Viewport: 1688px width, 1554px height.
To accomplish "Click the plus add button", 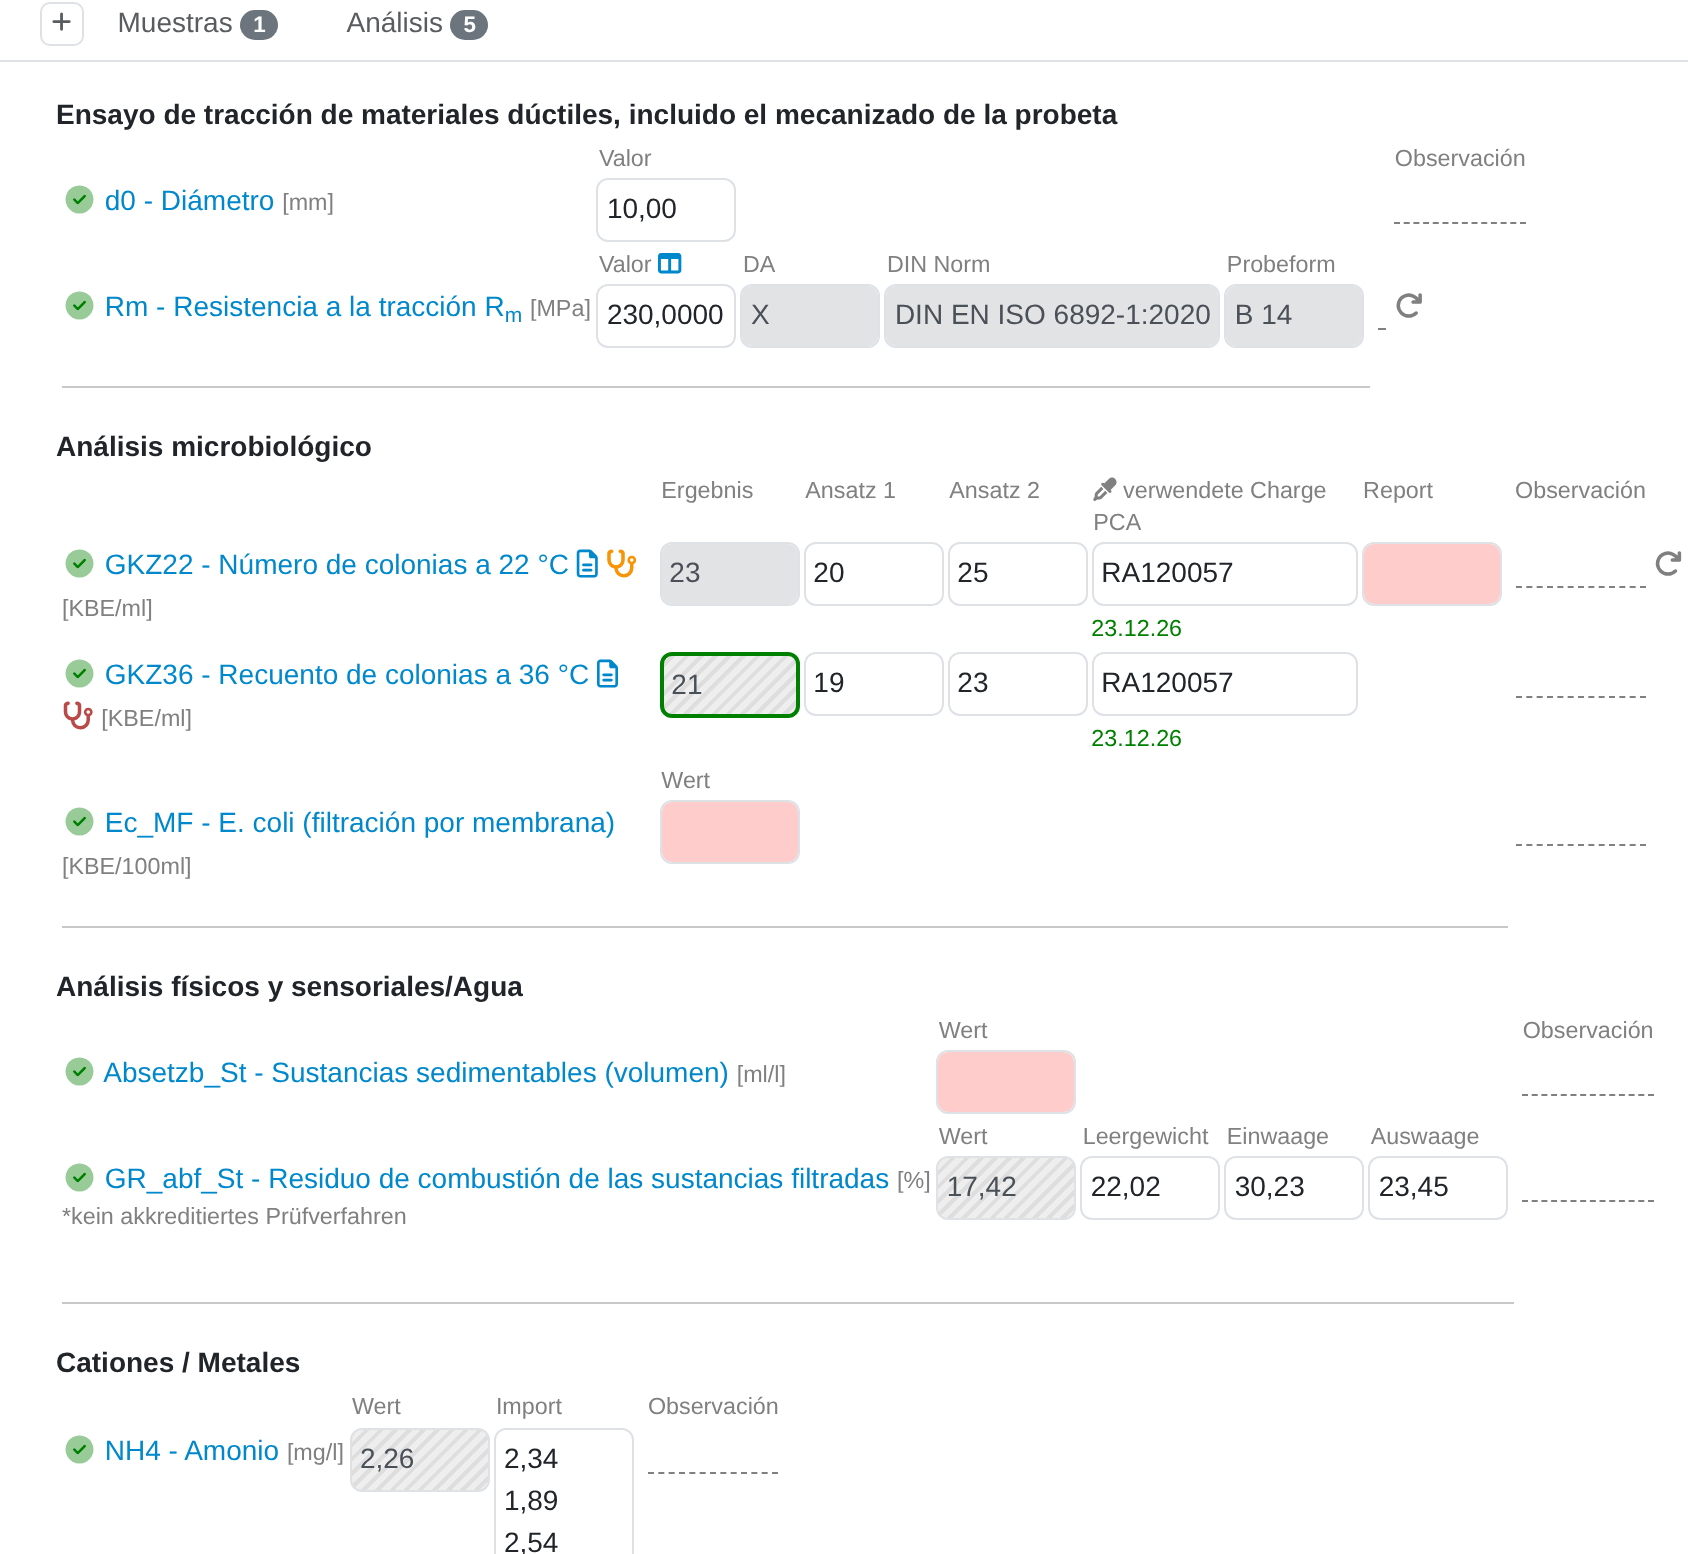I will pos(62,23).
